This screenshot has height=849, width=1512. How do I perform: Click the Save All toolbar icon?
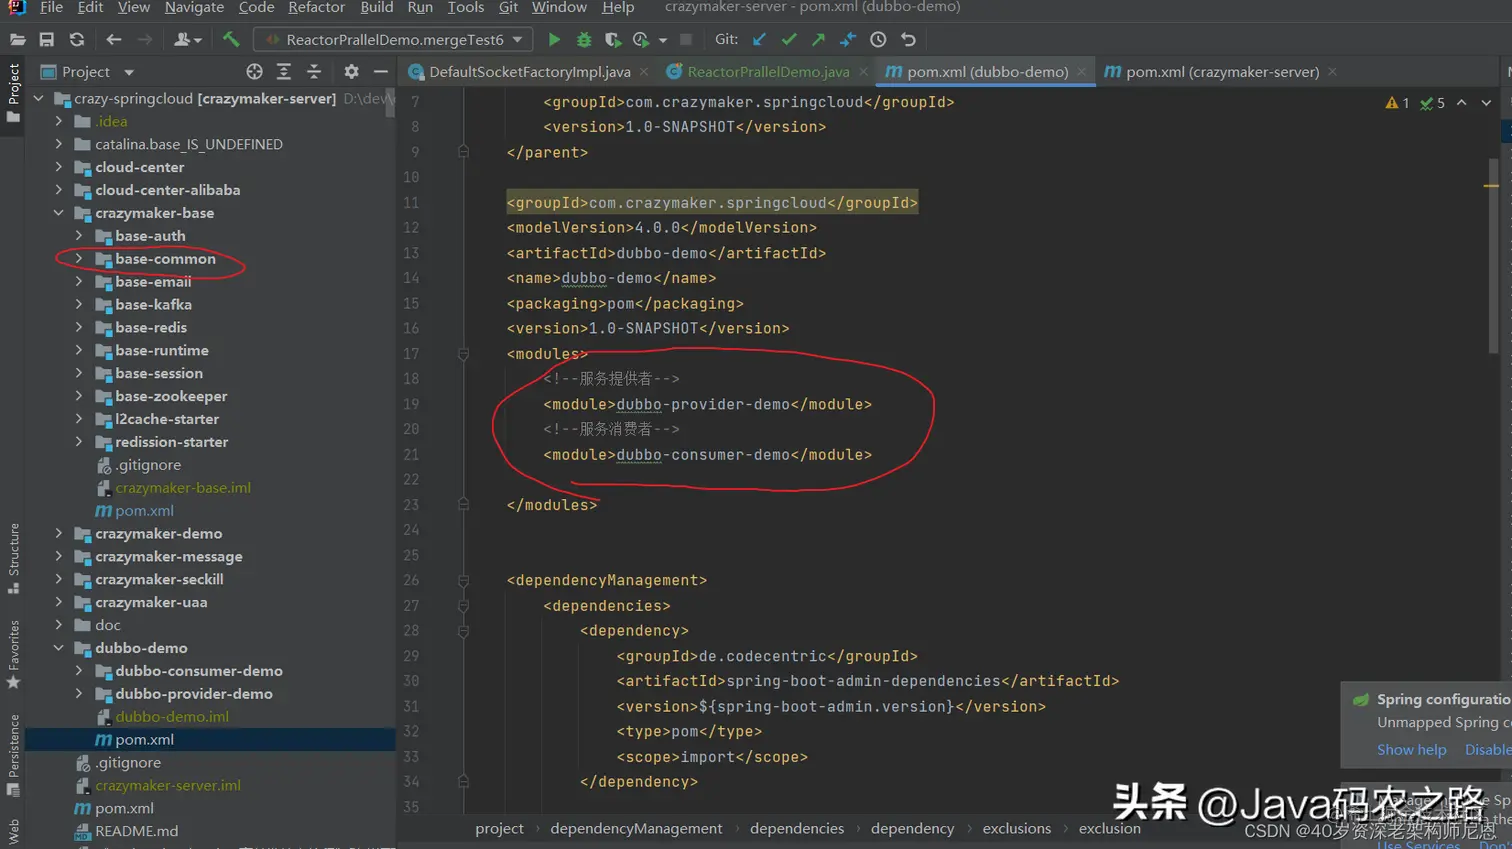46,40
